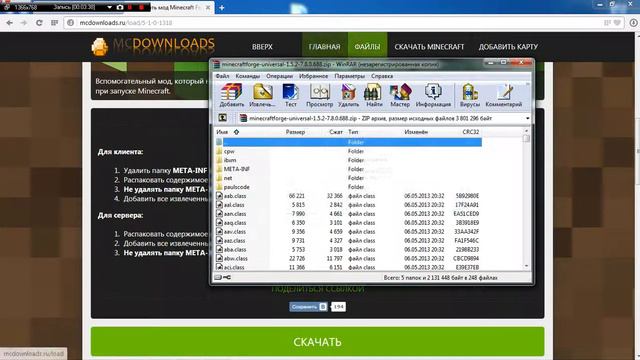Select file abw.class

tap(349, 258)
